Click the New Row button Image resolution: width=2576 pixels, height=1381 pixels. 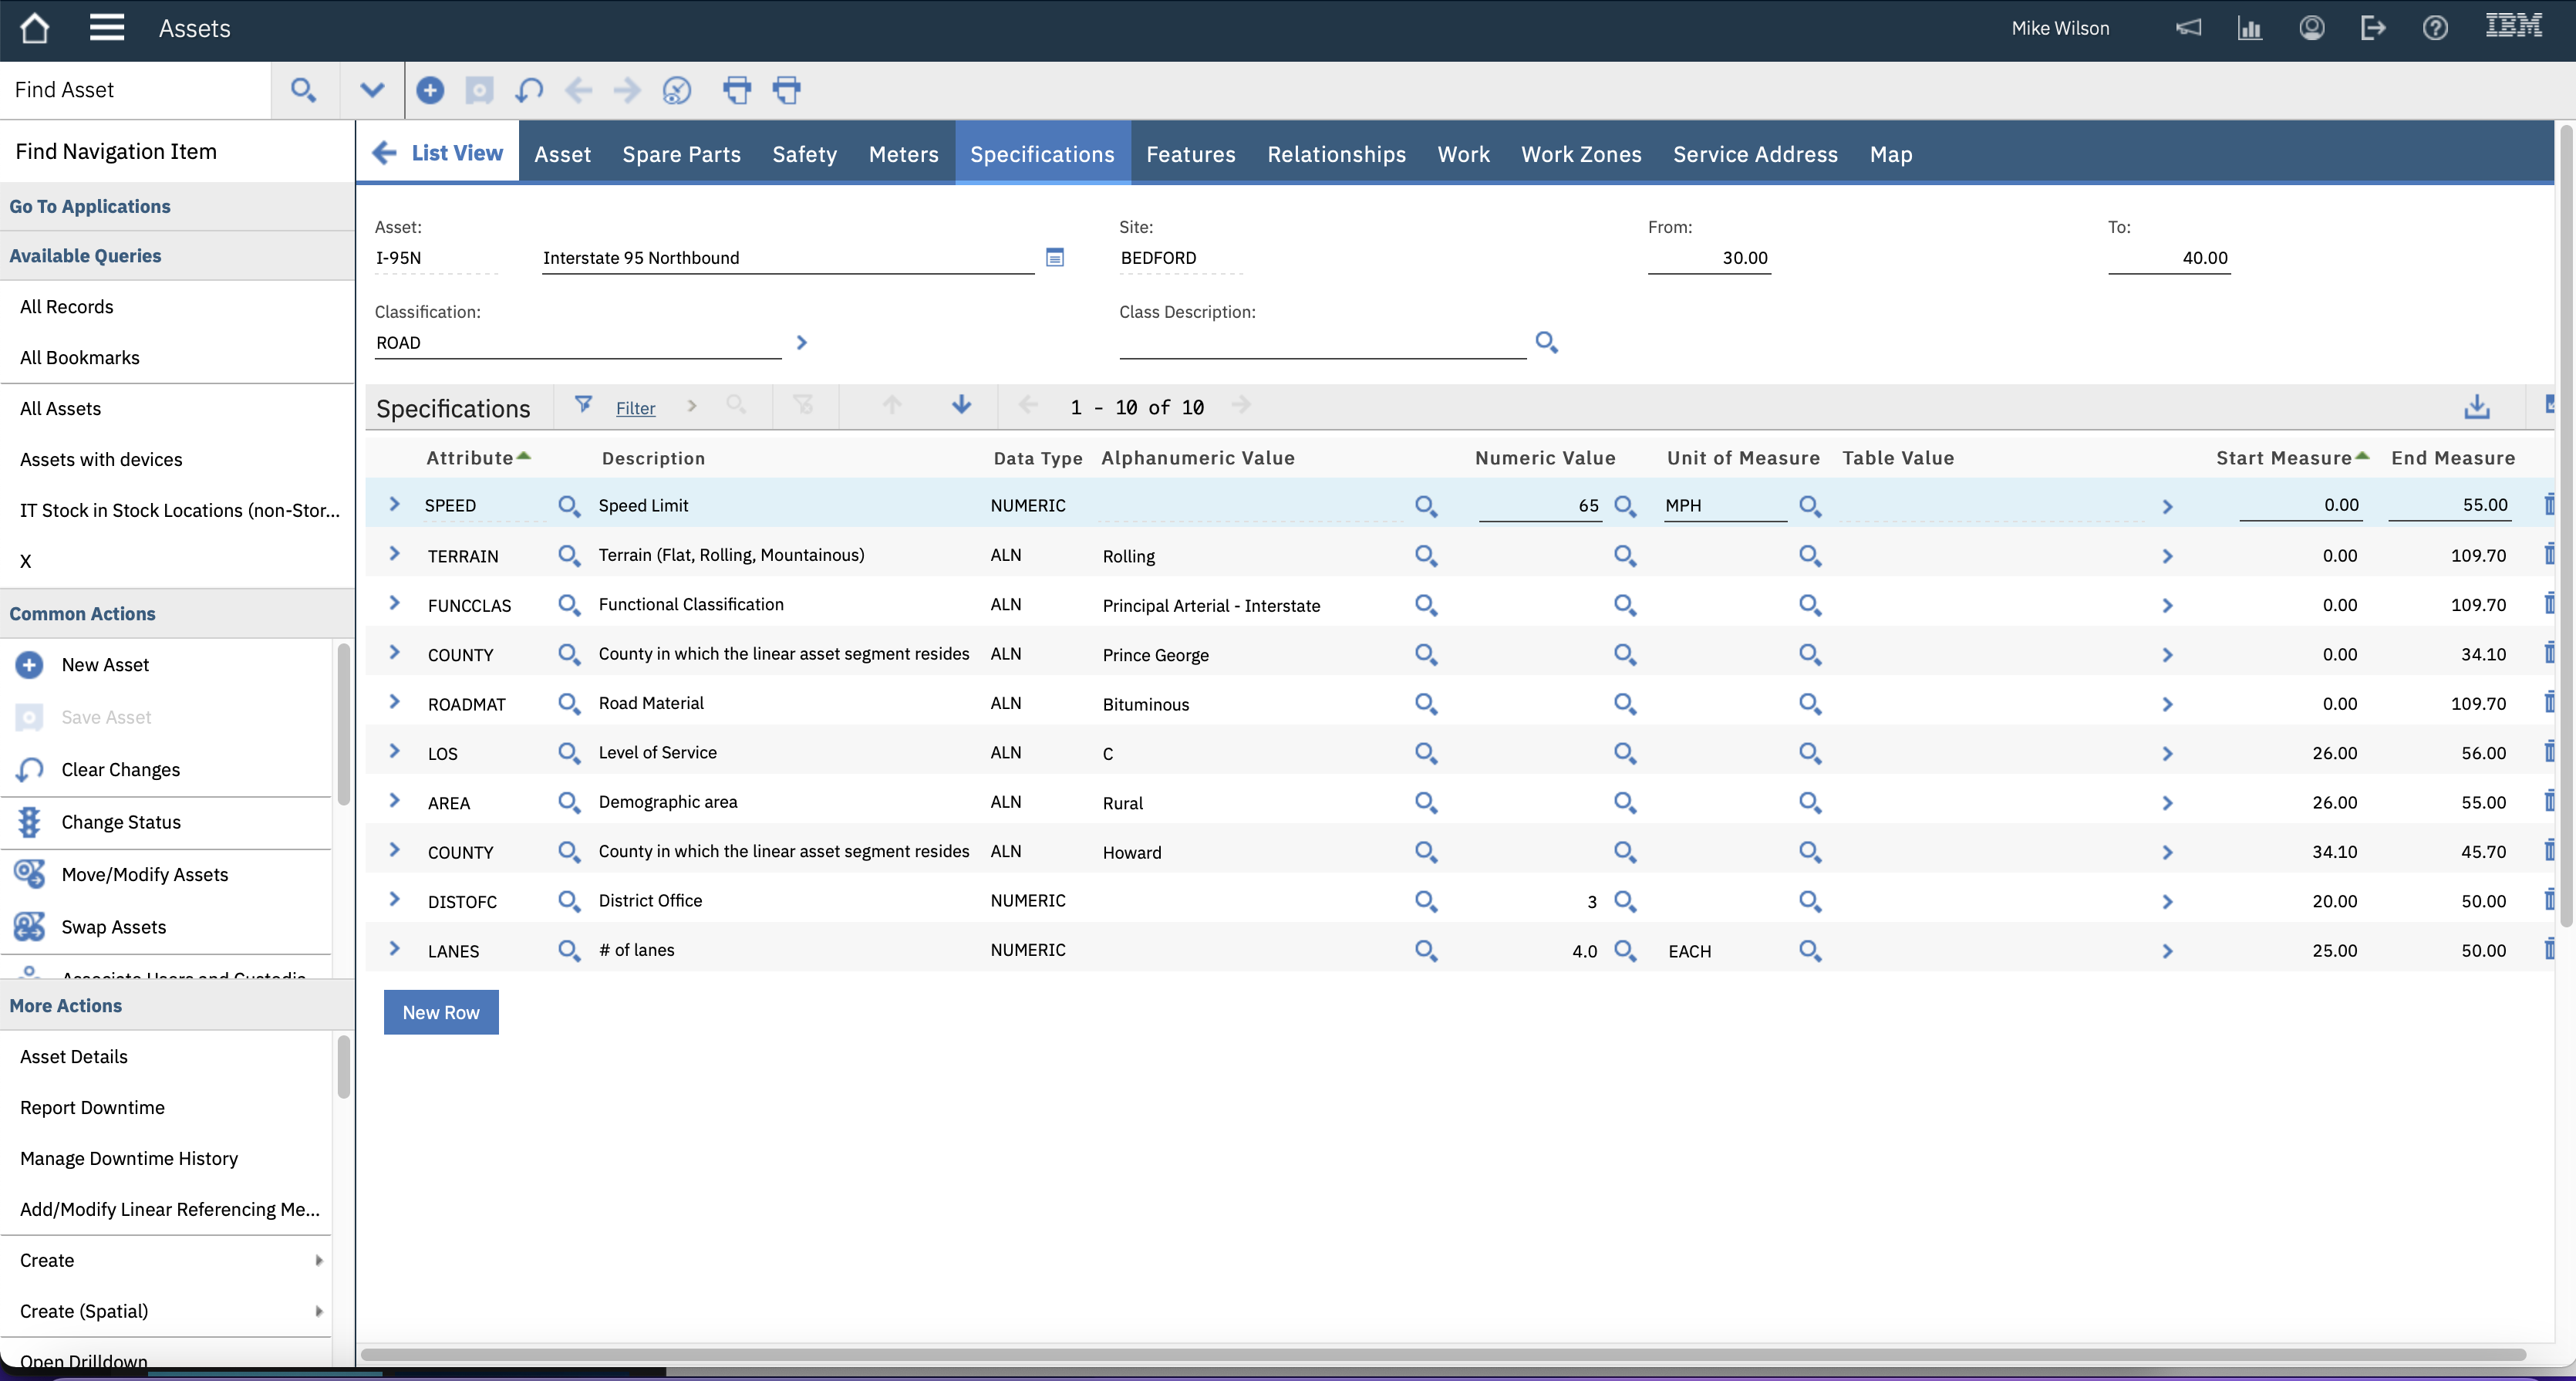[440, 1011]
